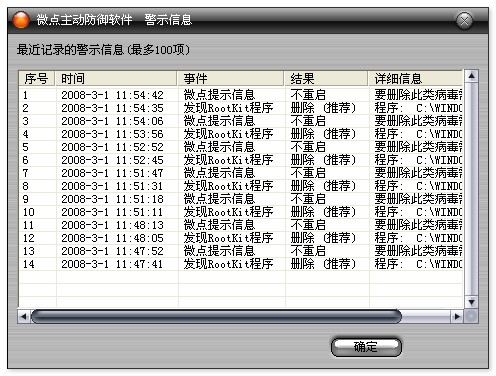
Task: Sort by the 序号 column header
Action: tap(37, 79)
